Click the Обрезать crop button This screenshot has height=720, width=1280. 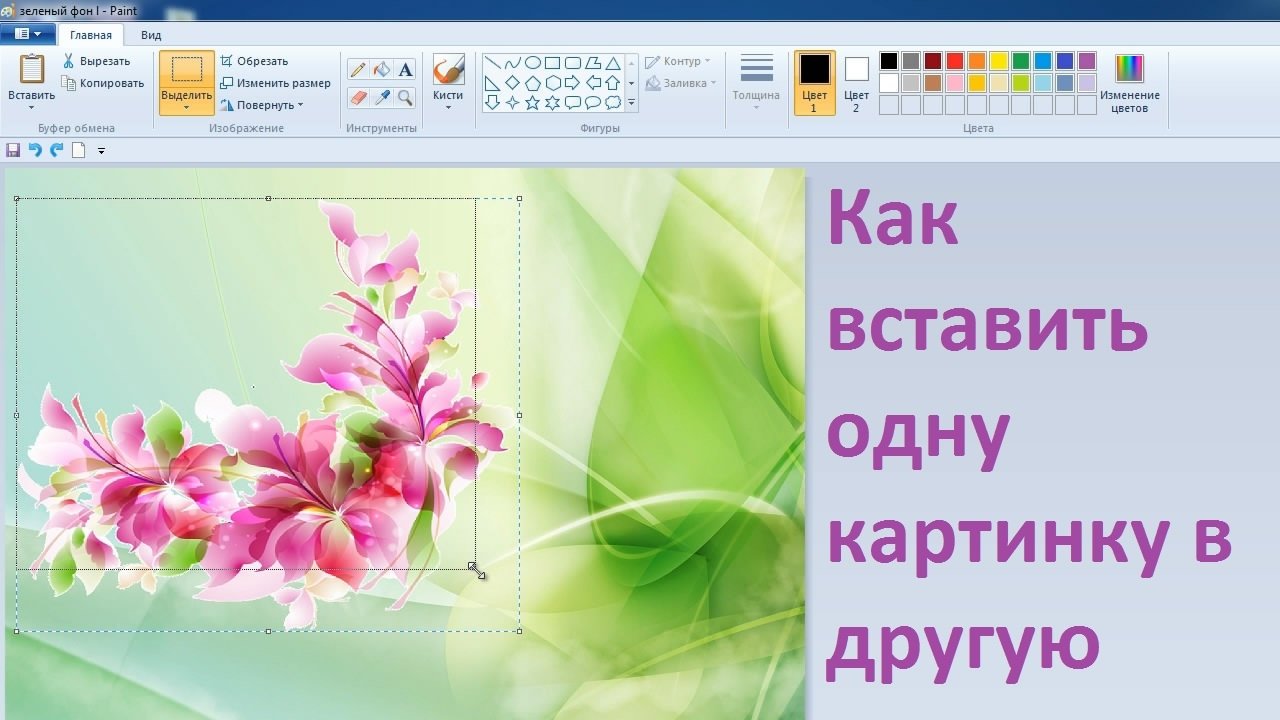tap(254, 61)
